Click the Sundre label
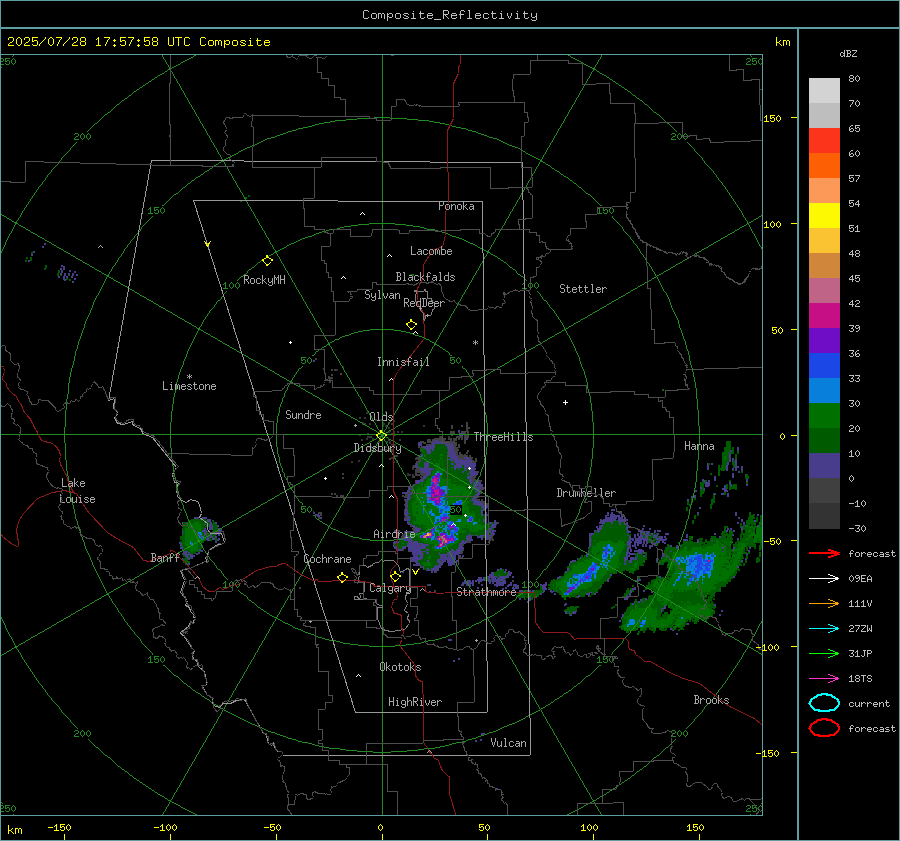Image resolution: width=900 pixels, height=841 pixels. pos(303,414)
